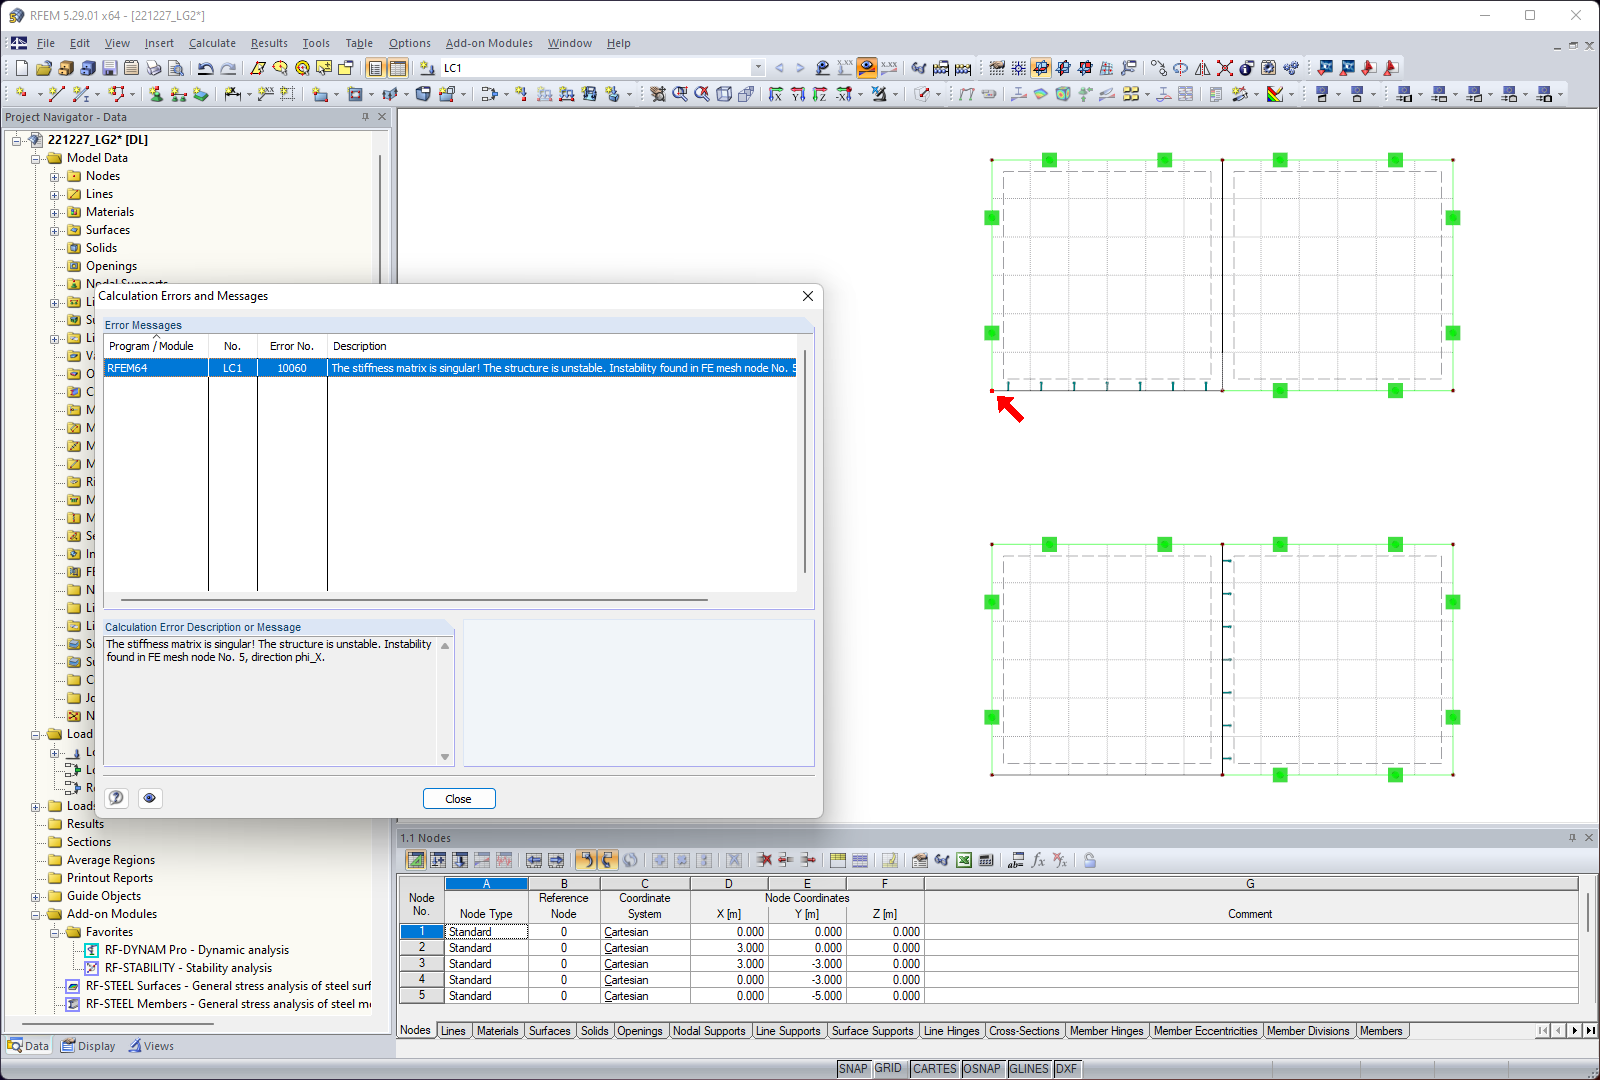The image size is (1600, 1080).
Task: Toggle the Tables display icon in the toolbar
Action: pyautogui.click(x=398, y=68)
